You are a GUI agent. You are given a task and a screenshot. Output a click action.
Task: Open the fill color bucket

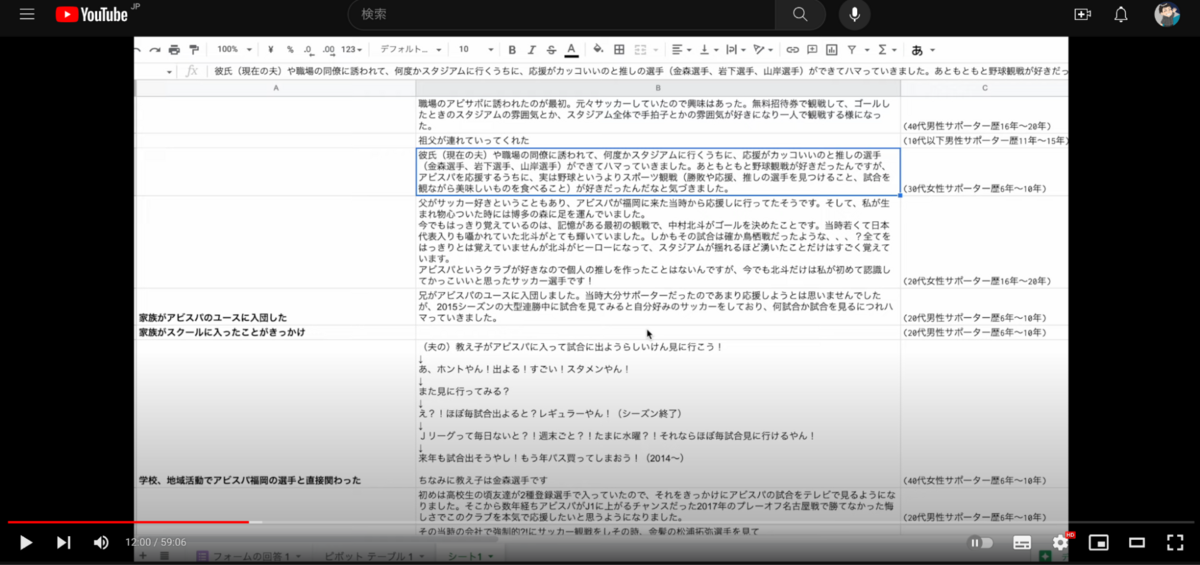point(598,49)
